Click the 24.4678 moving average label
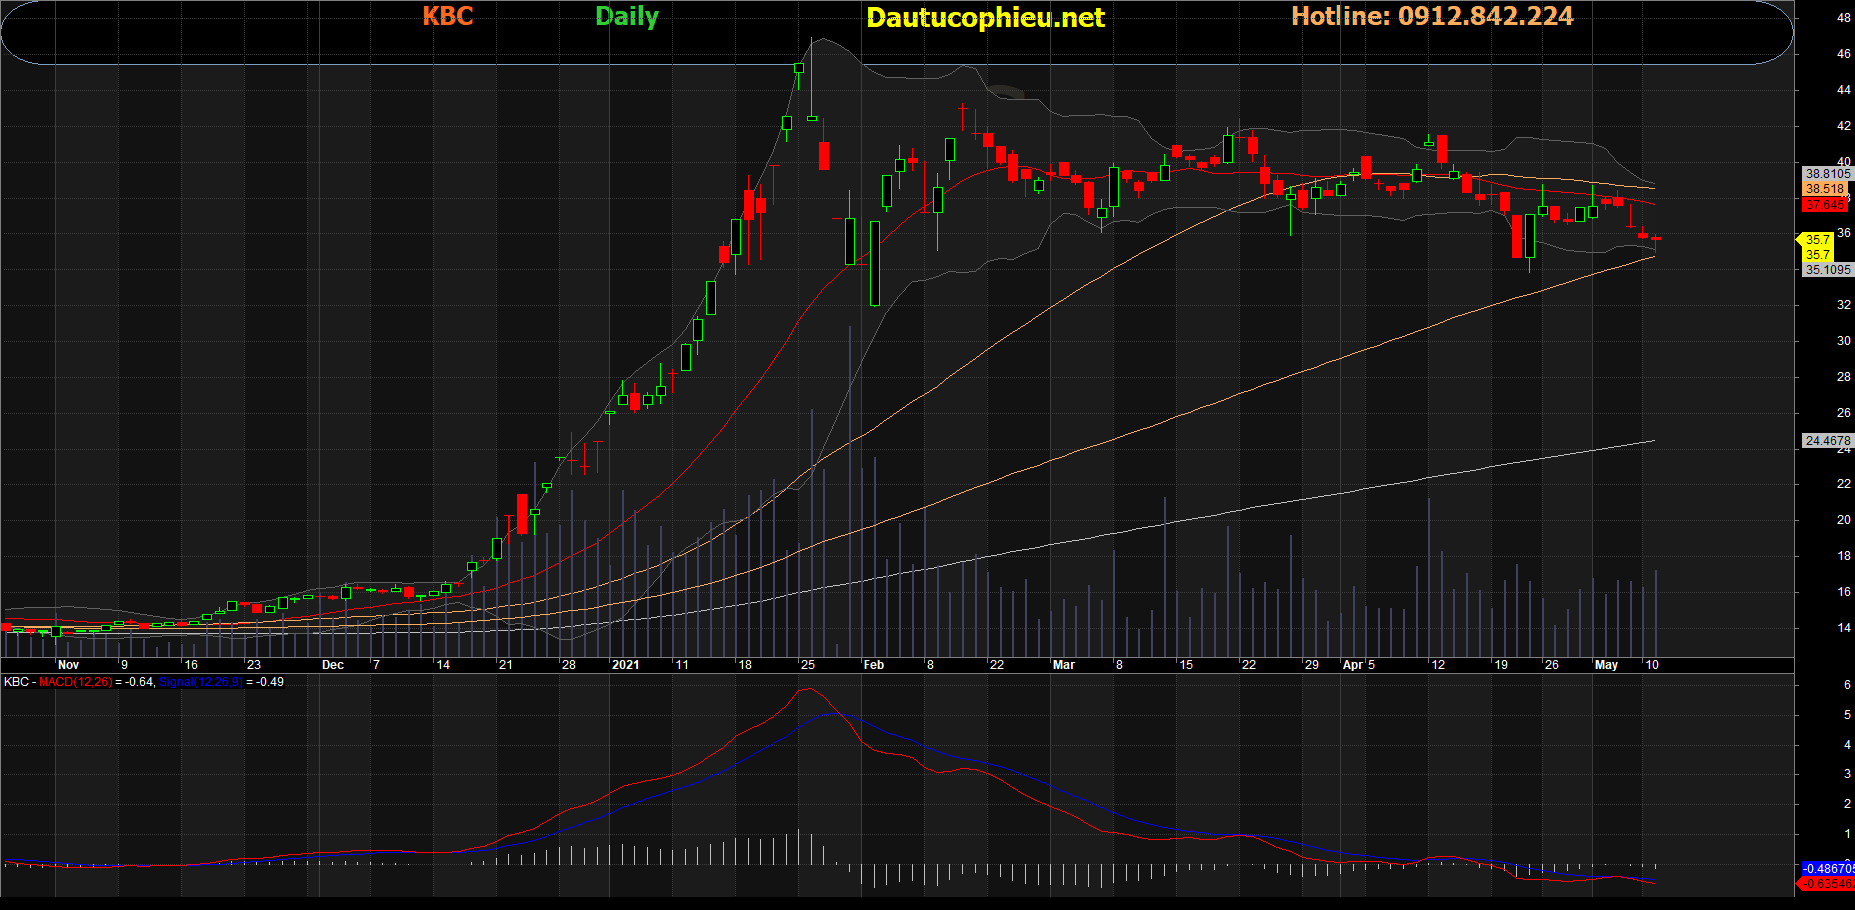Viewport: 1855px width, 910px height. coord(1826,440)
